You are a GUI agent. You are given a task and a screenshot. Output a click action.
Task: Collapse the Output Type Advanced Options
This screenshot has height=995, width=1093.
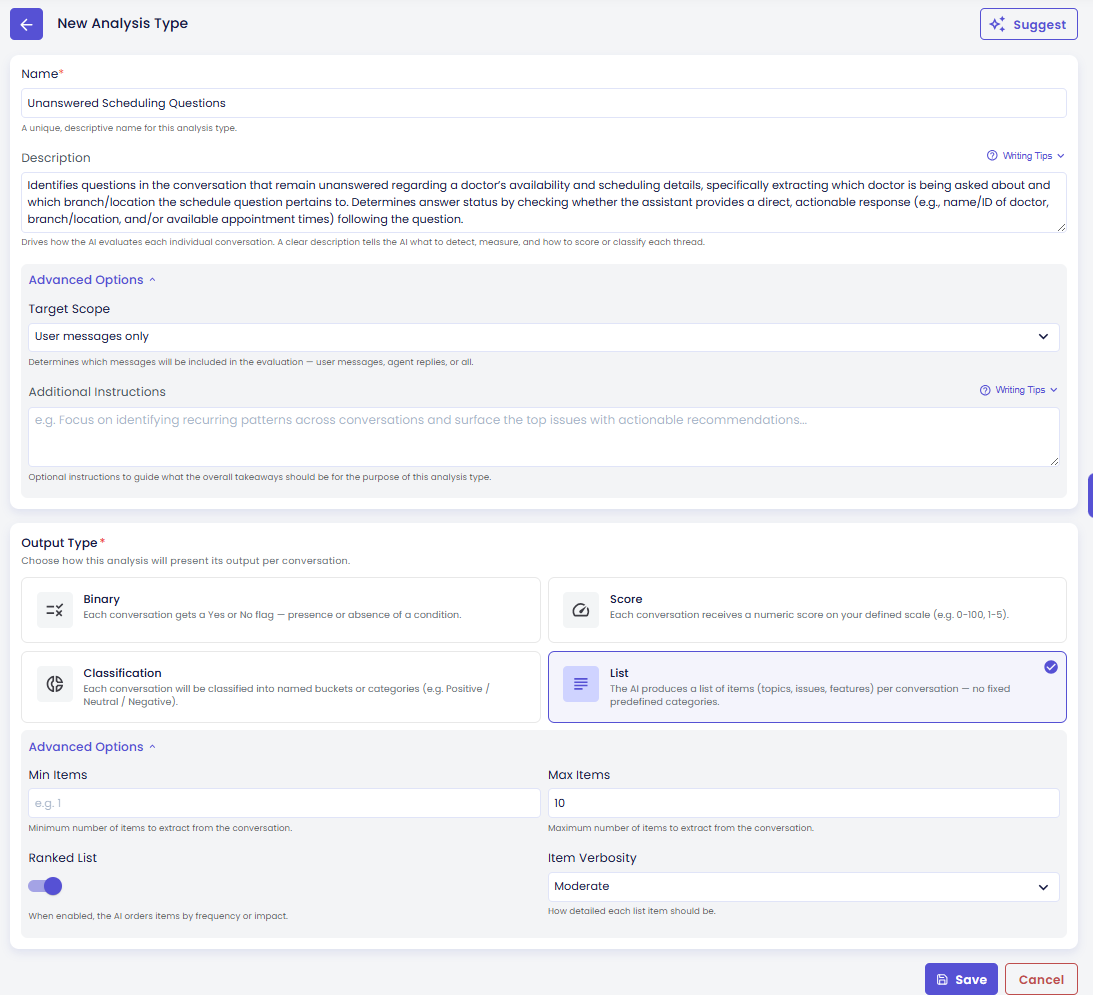(x=92, y=747)
